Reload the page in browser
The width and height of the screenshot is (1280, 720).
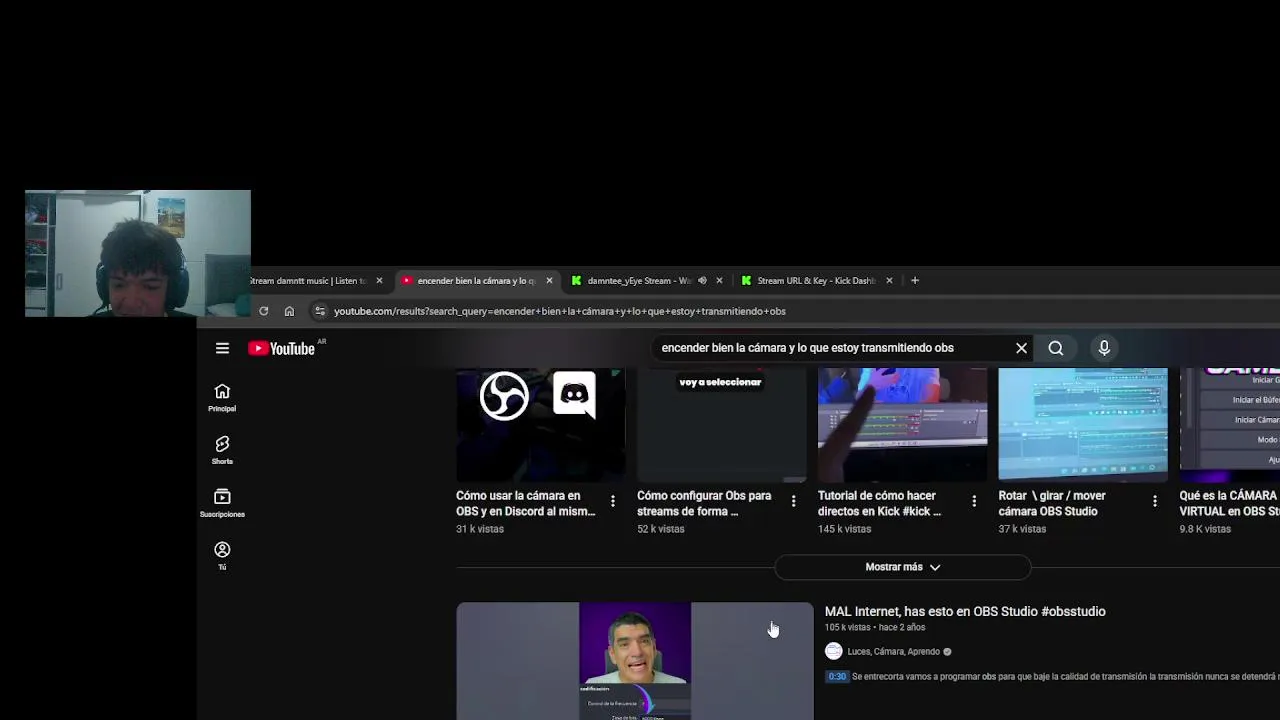pos(263,311)
